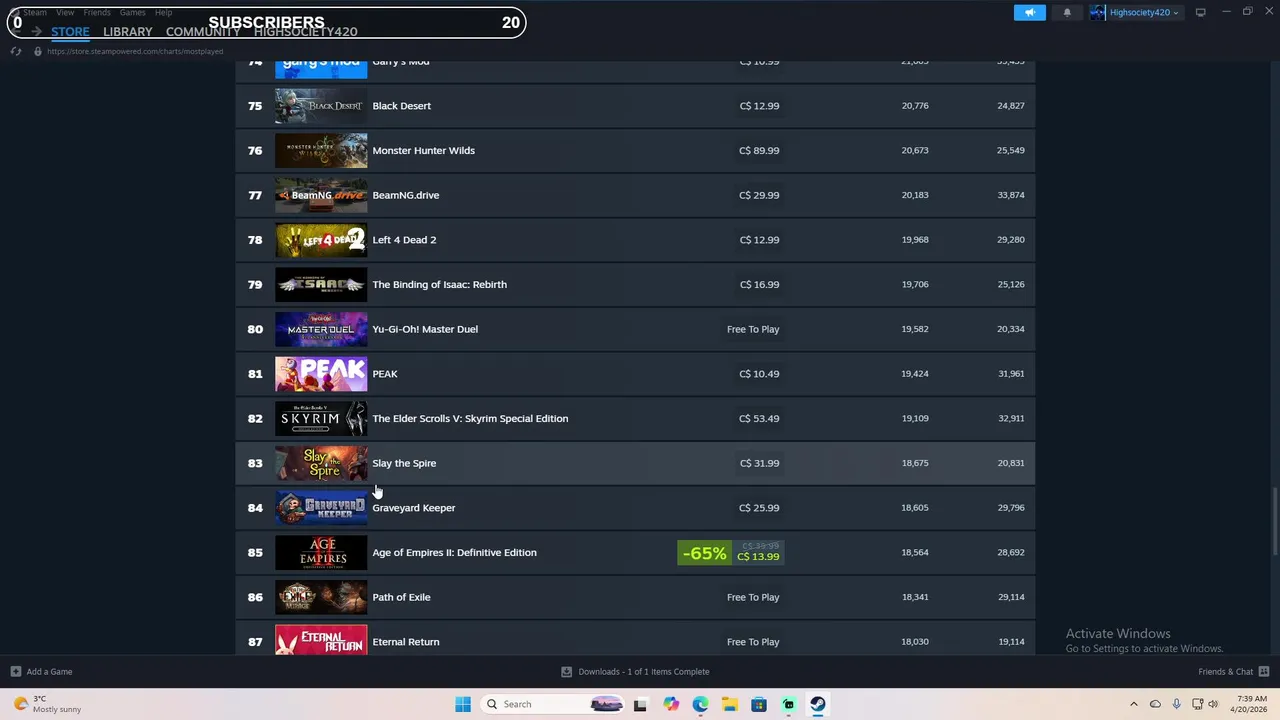Image resolution: width=1280 pixels, height=720 pixels.
Task: Click the Eternal Return artwork
Action: (321, 641)
